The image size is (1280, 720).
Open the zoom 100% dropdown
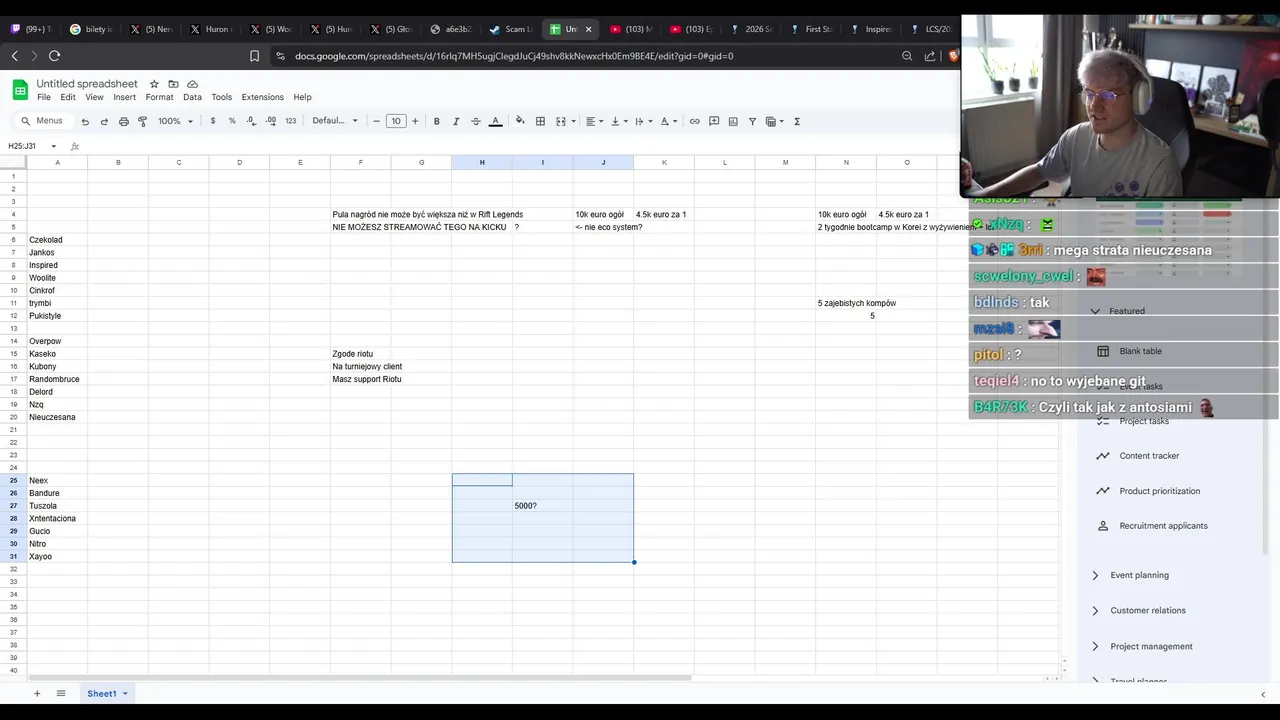pyautogui.click(x=175, y=121)
